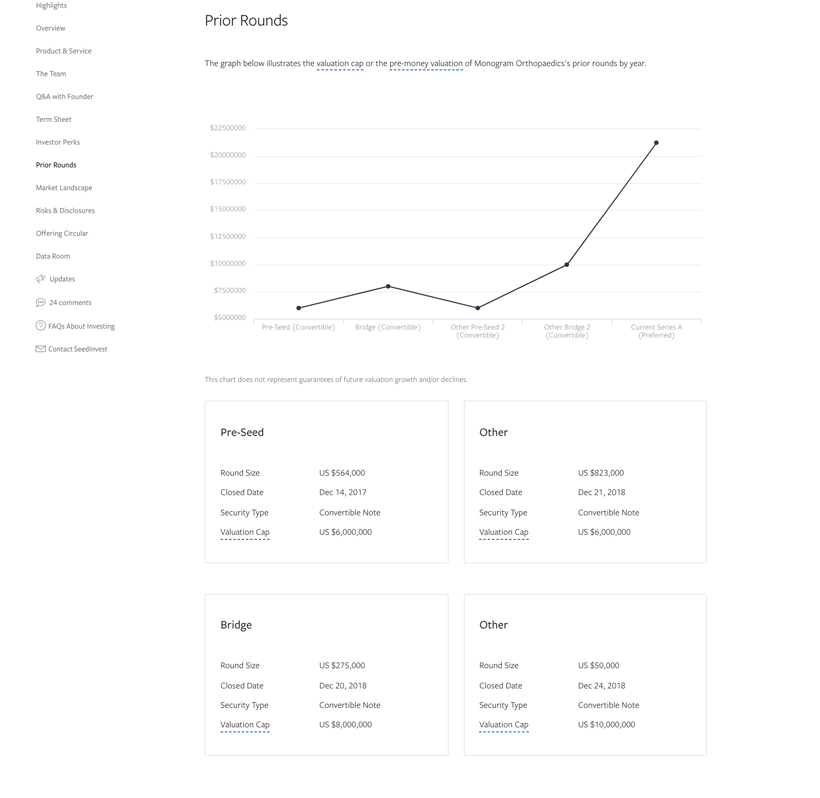The image size is (820, 798).
Task: Click Valuation Cap label in Pre-Seed card
Action: point(245,532)
